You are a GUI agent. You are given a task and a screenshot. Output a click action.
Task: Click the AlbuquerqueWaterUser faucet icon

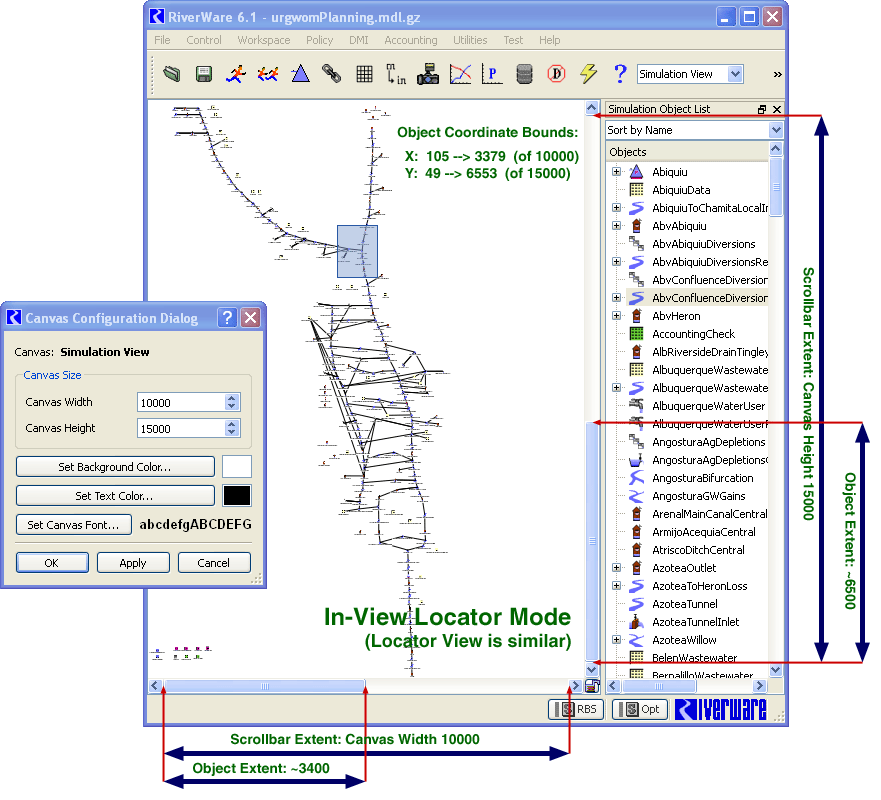pos(636,406)
